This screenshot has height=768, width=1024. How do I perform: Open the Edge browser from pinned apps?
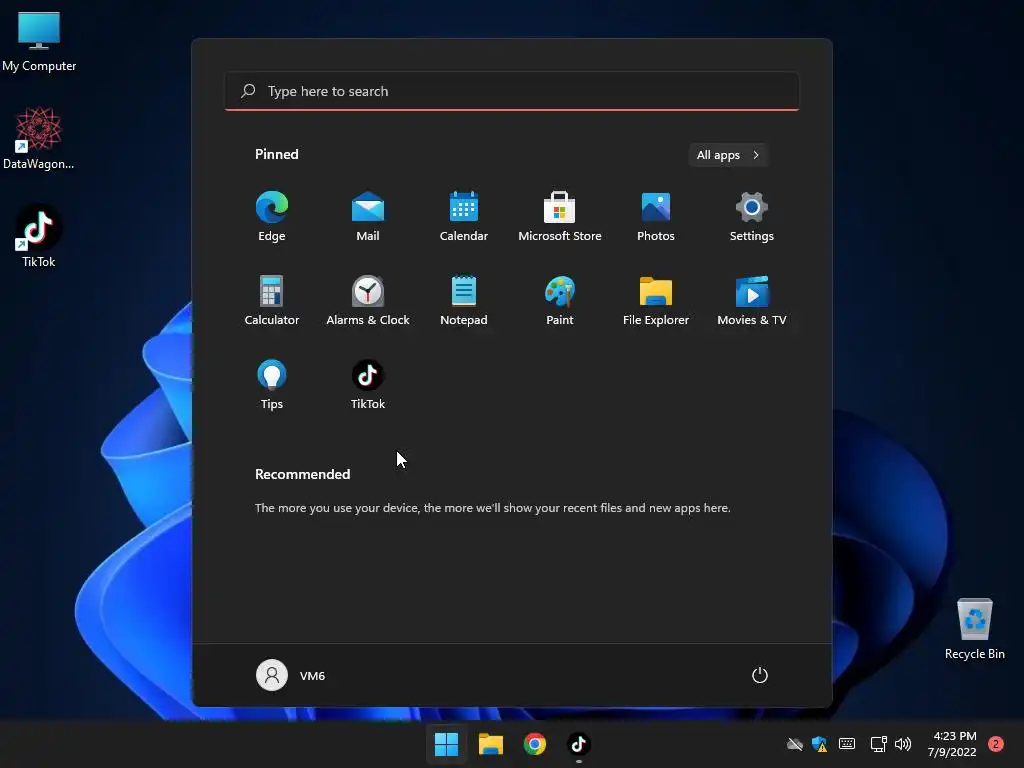click(272, 217)
